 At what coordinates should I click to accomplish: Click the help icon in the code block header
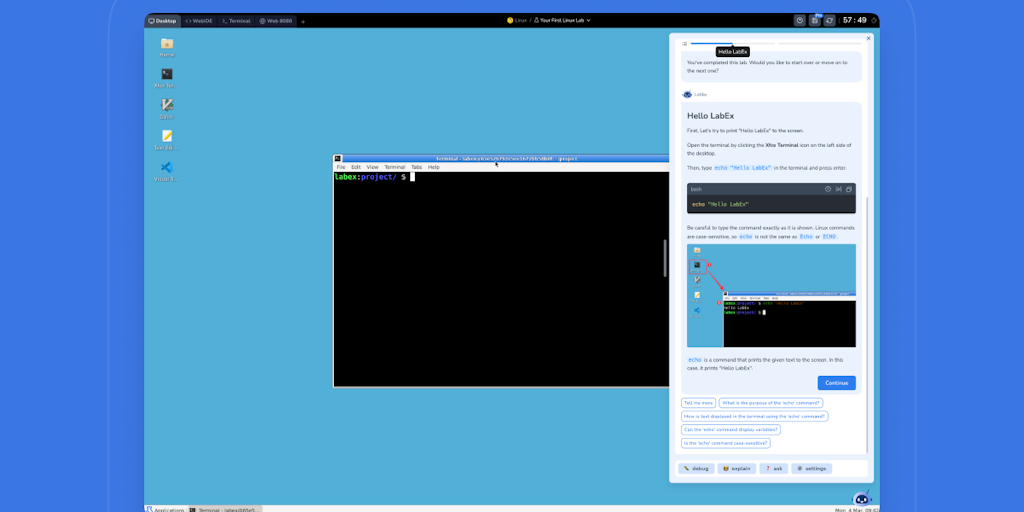pyautogui.click(x=828, y=189)
